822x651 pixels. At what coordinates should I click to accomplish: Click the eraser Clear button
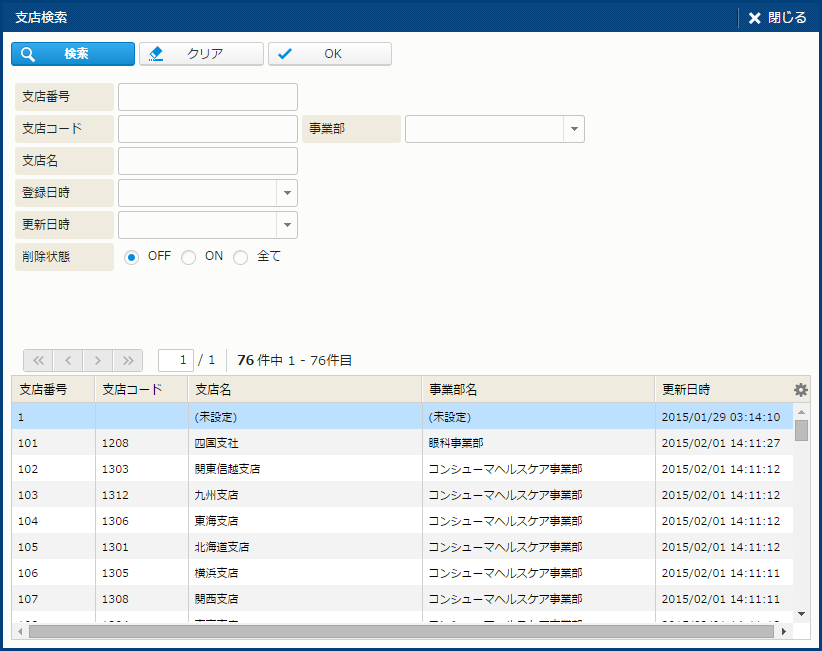coord(201,54)
